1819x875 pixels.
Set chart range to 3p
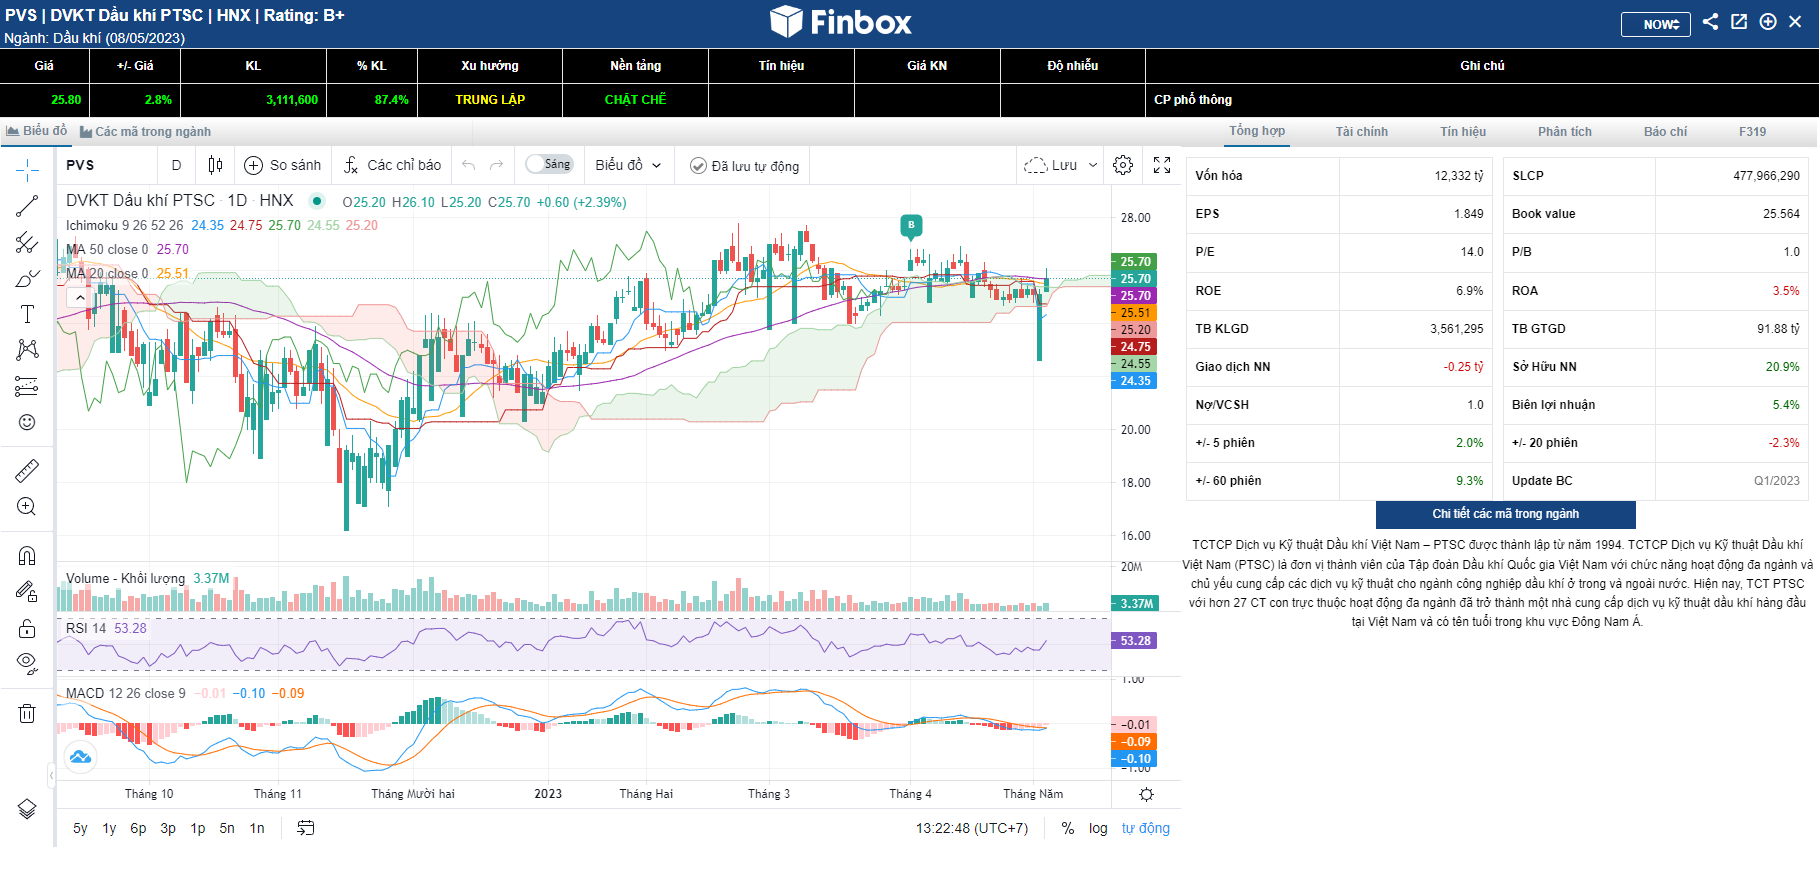click(168, 828)
